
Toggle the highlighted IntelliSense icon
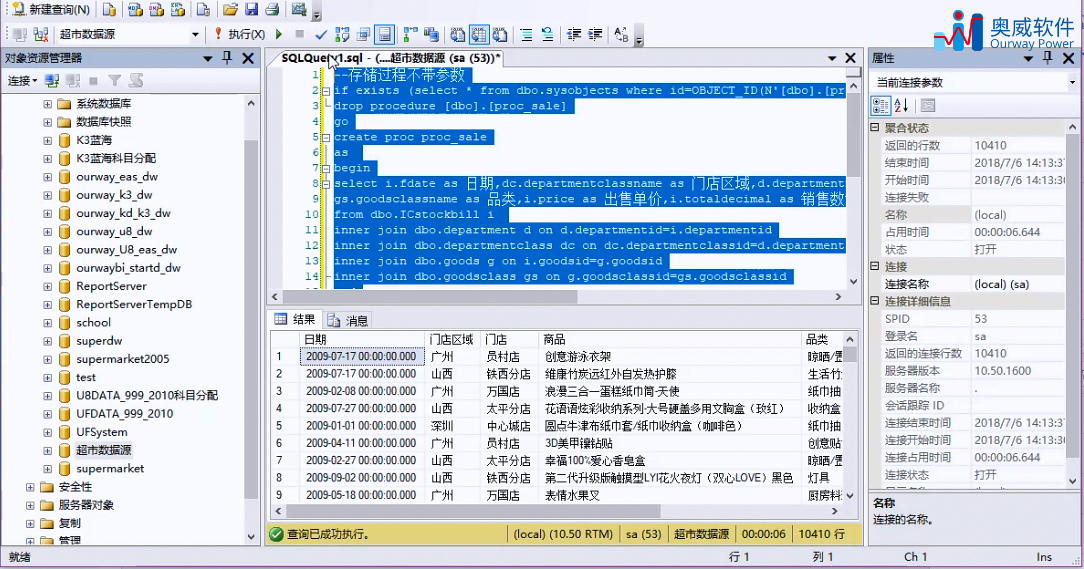[384, 34]
